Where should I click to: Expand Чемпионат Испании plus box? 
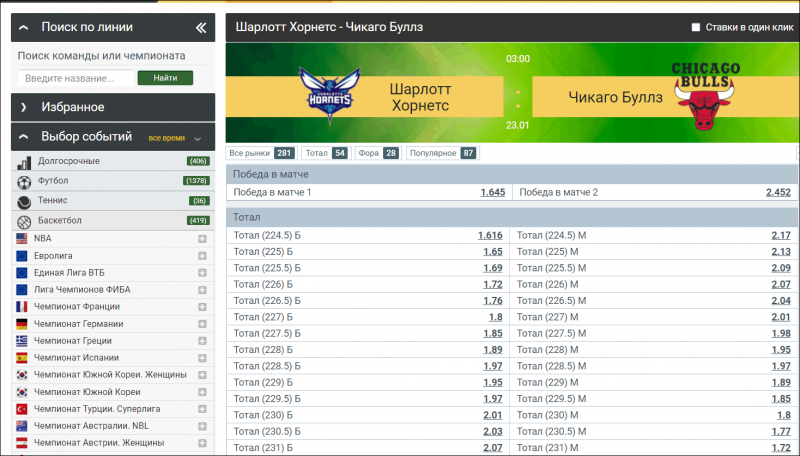point(203,358)
